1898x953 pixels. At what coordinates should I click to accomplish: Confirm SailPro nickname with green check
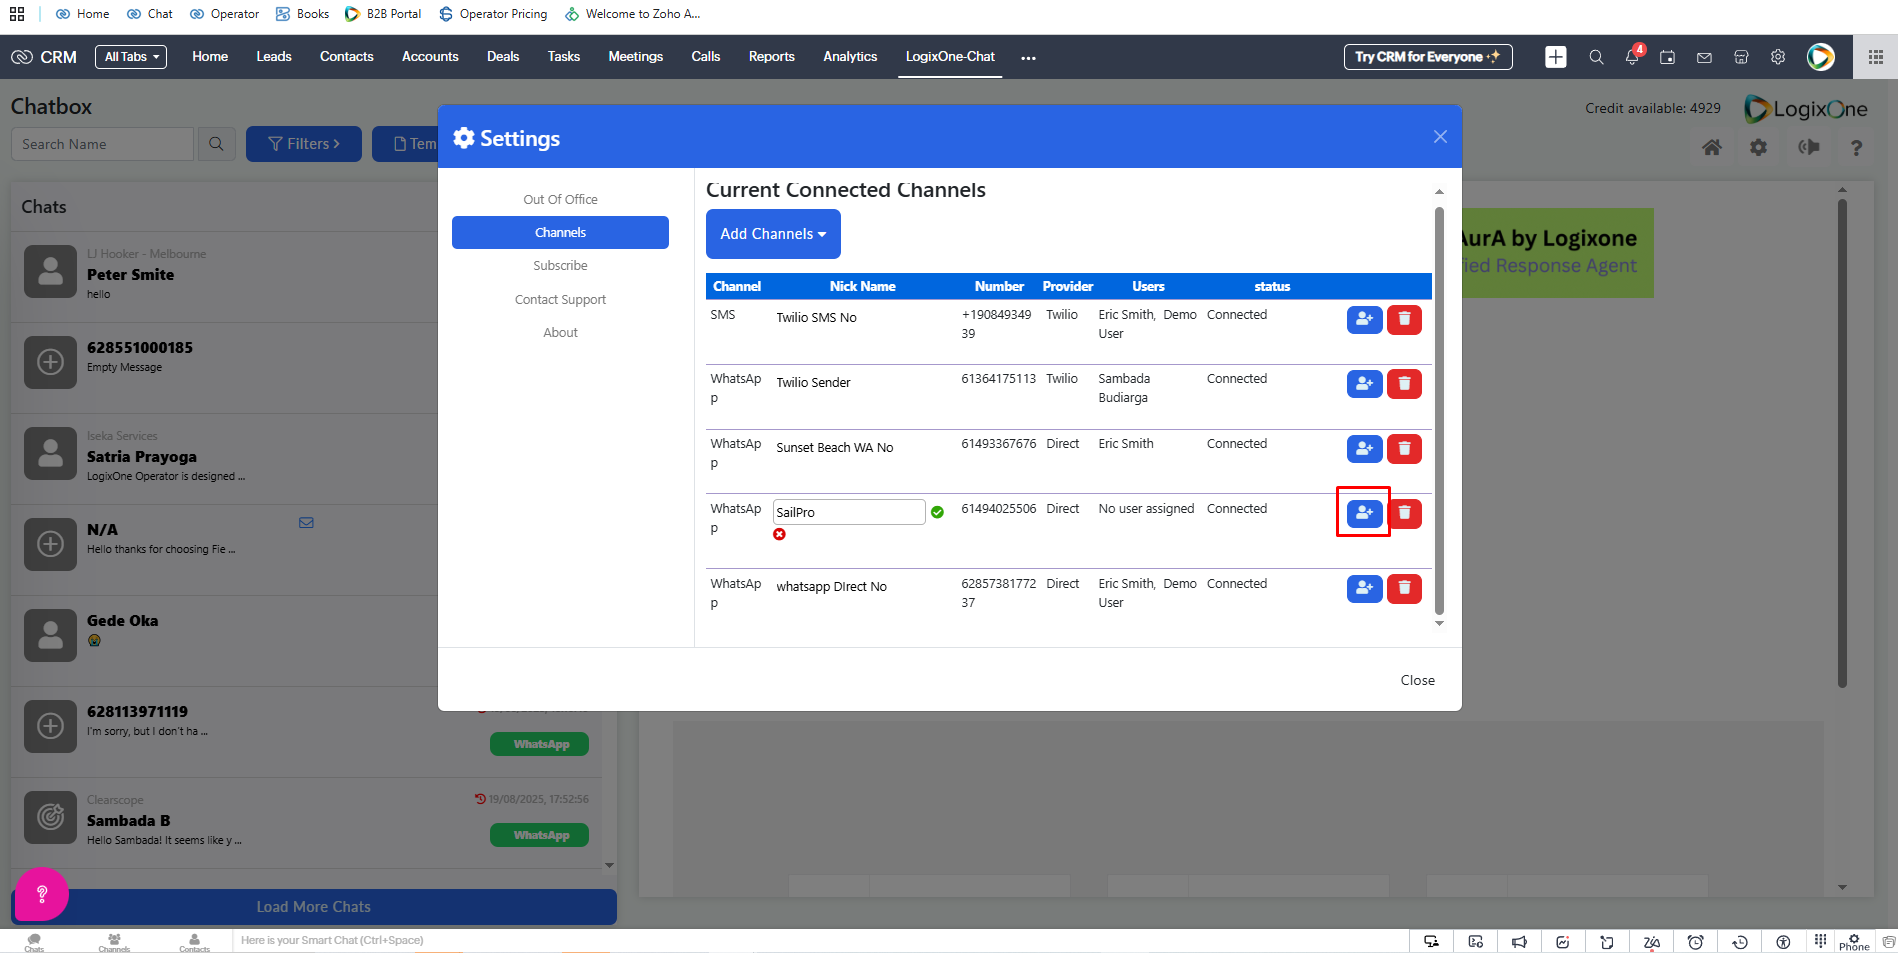coord(937,512)
